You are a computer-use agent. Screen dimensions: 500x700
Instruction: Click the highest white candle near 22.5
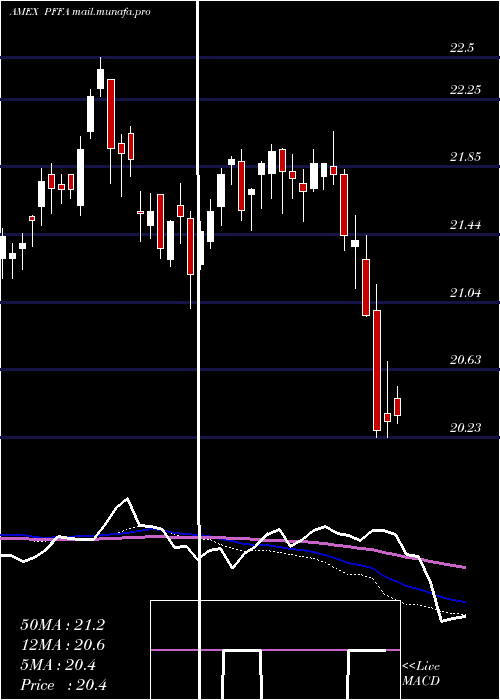100,79
